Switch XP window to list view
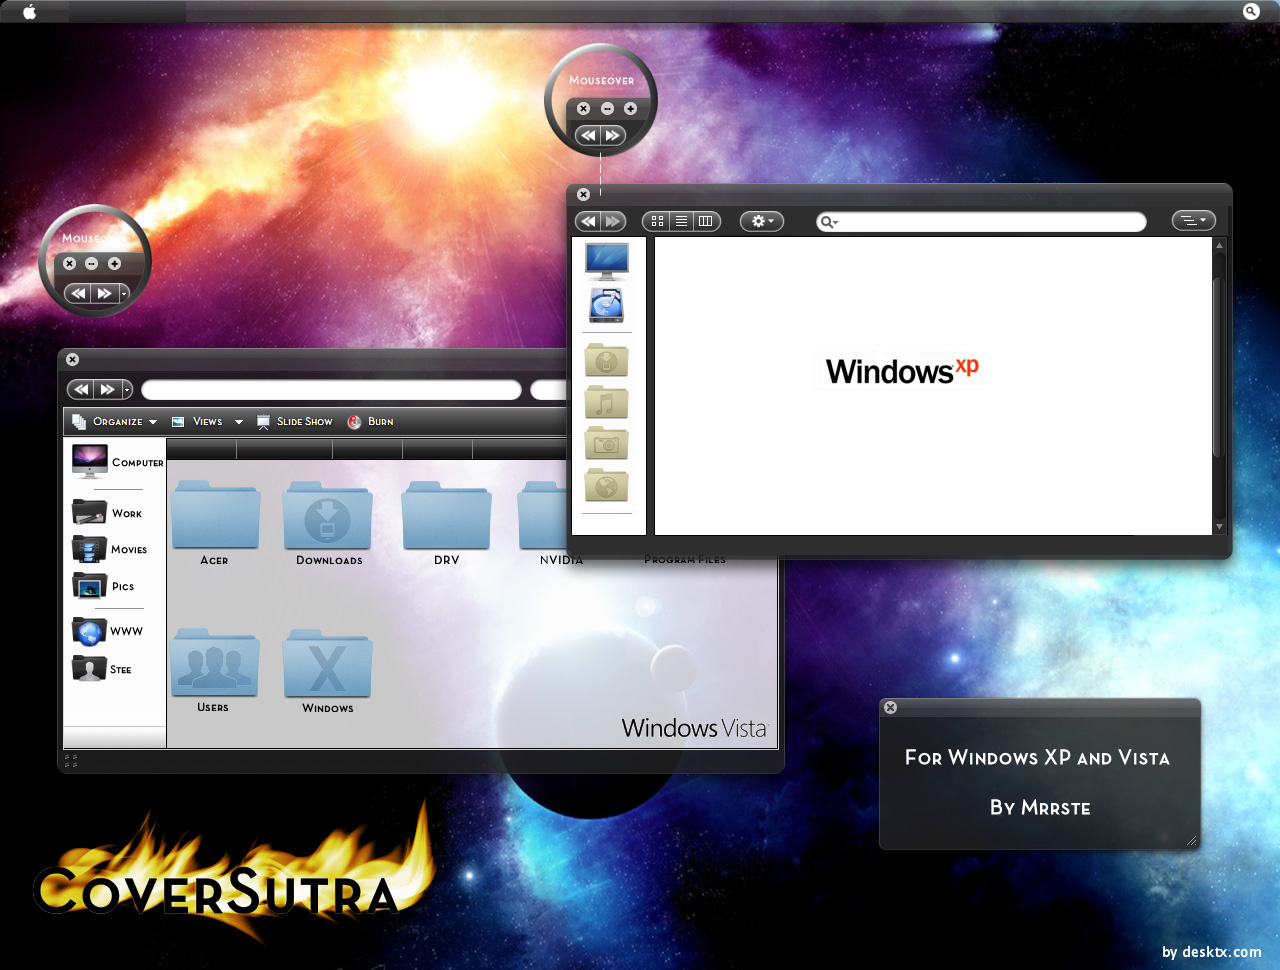The width and height of the screenshot is (1280, 970). coord(681,221)
